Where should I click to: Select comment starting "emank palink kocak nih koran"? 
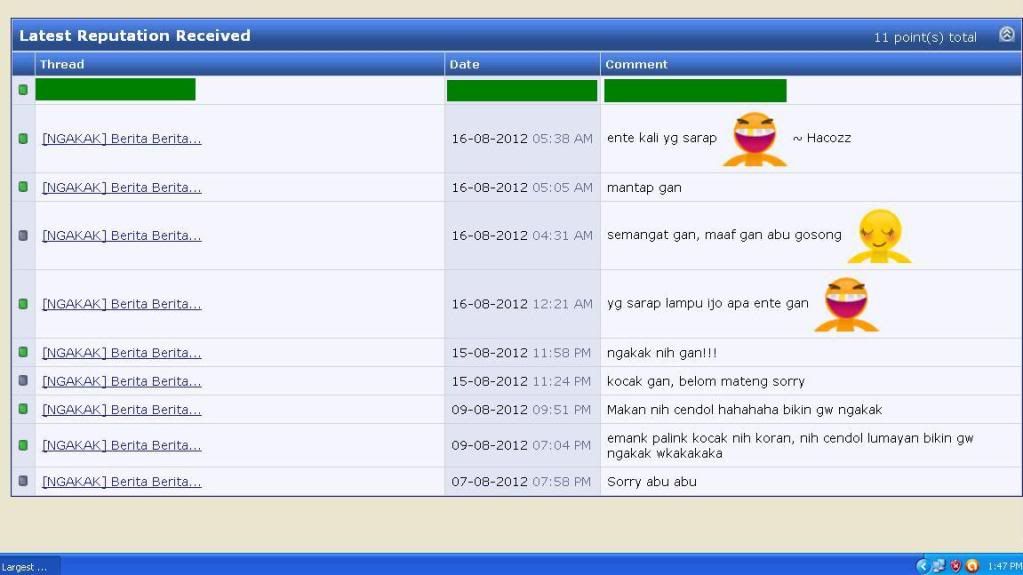(789, 445)
